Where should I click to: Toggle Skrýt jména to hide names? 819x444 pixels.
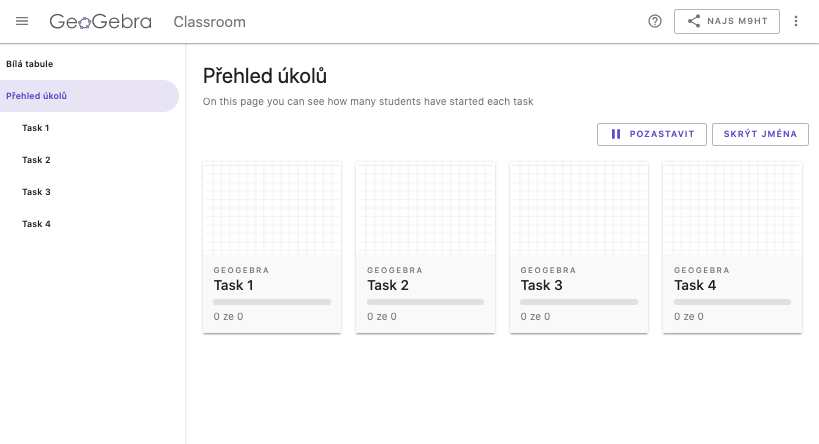760,134
